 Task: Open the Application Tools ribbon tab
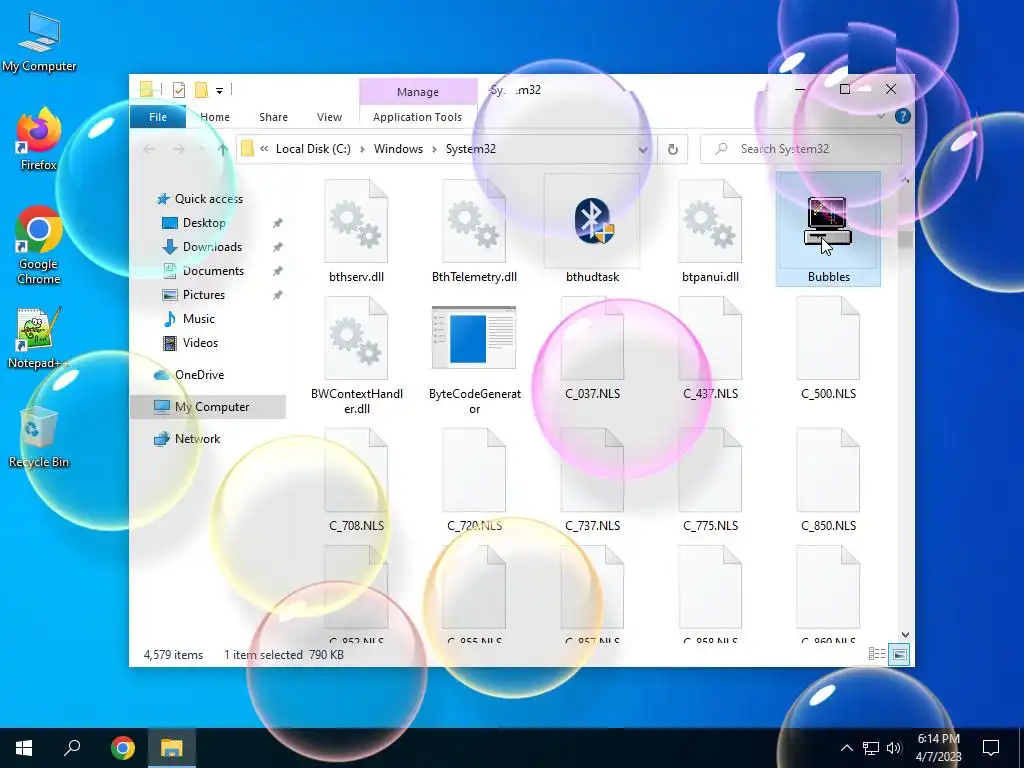coord(417,117)
